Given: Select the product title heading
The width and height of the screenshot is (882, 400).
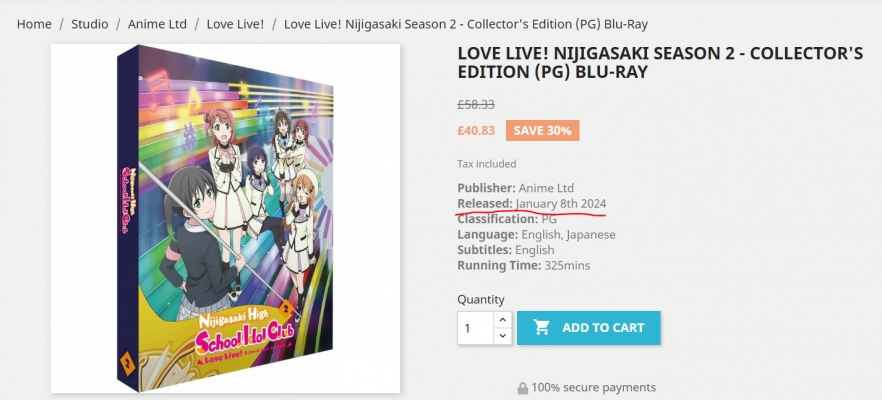Looking at the screenshot, I should [x=660, y=63].
